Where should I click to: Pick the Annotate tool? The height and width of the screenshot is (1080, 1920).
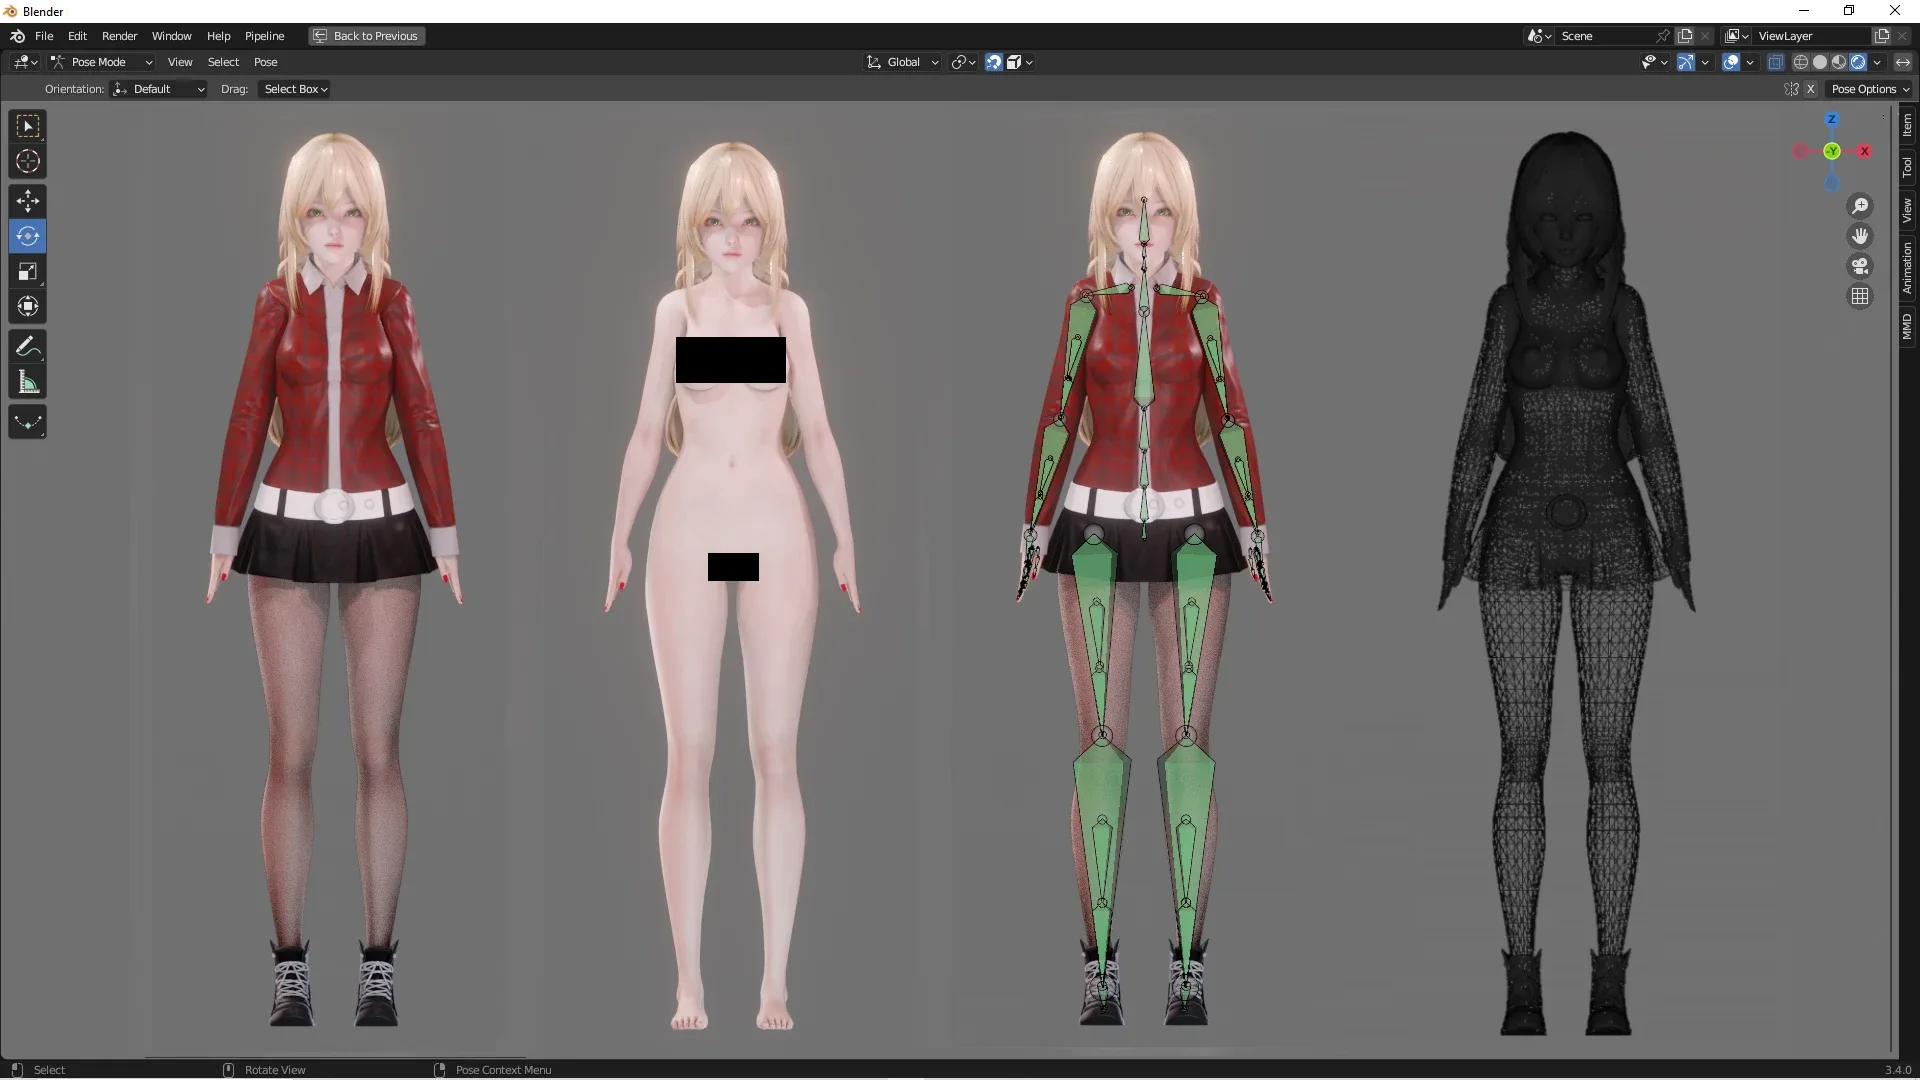[27, 346]
